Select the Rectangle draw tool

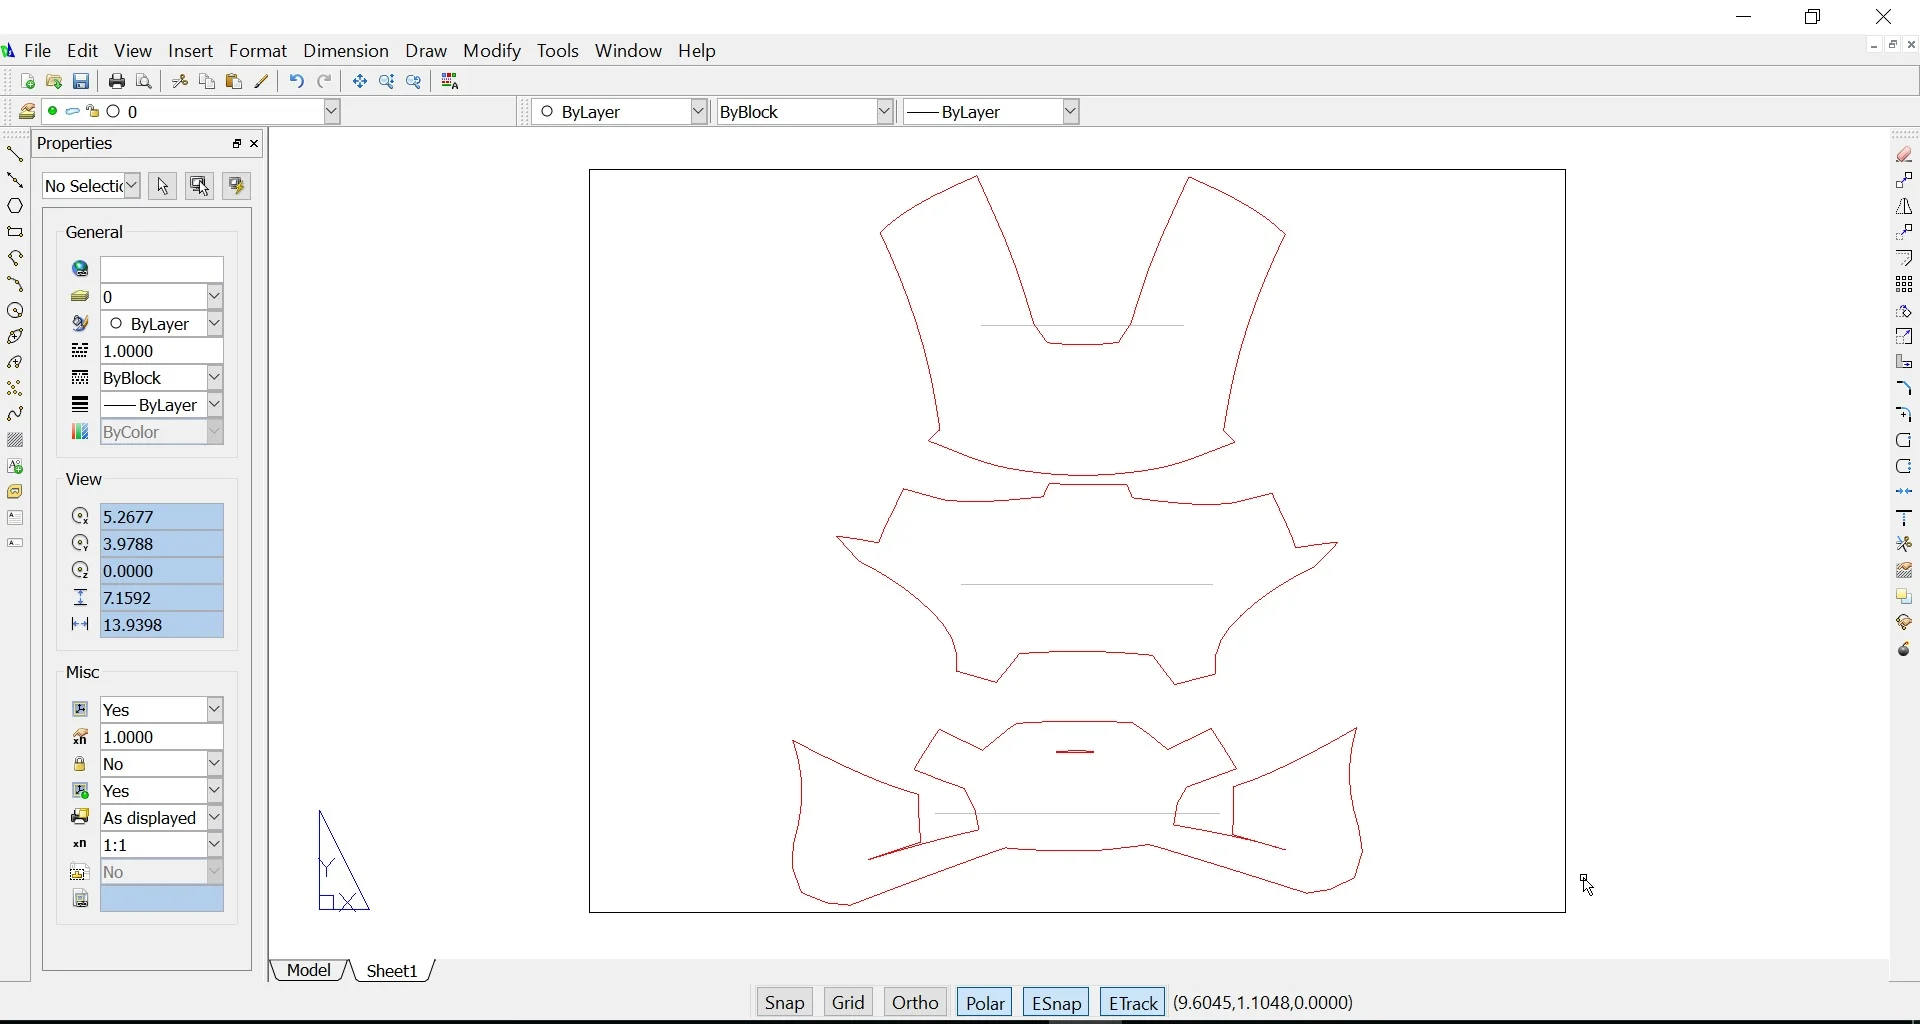15,234
